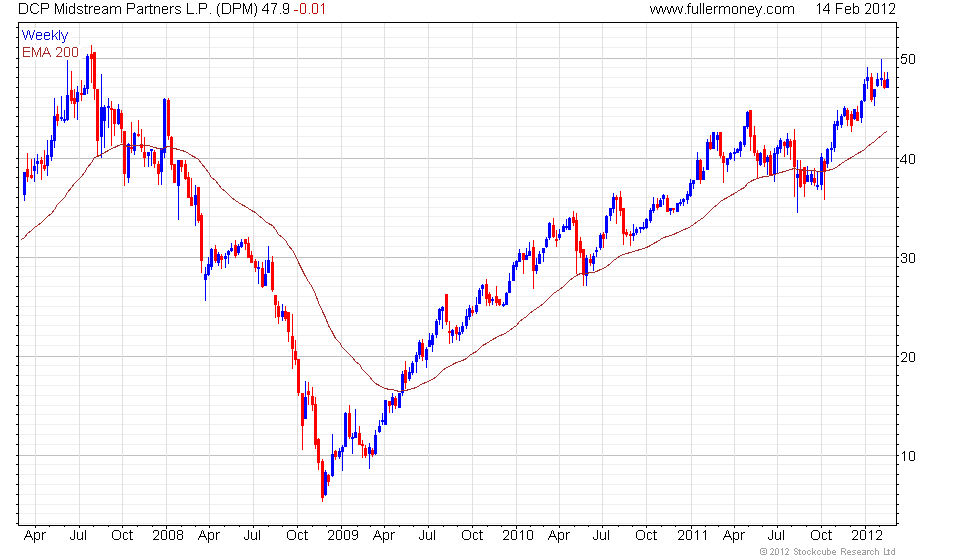Click the 30 price axis label
The width and height of the screenshot is (980, 560).
click(908, 258)
